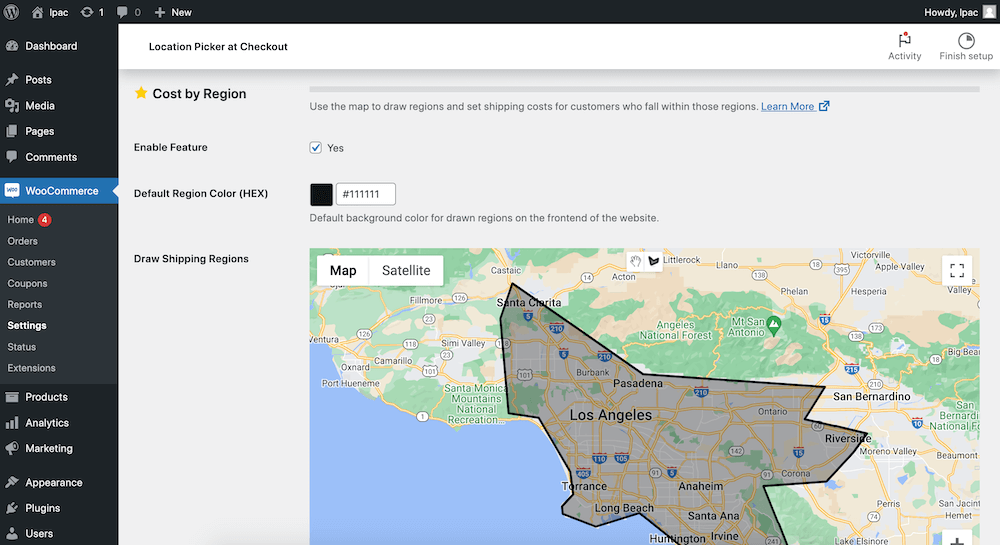
Task: Open Plugins in the sidebar
Action: [x=42, y=508]
